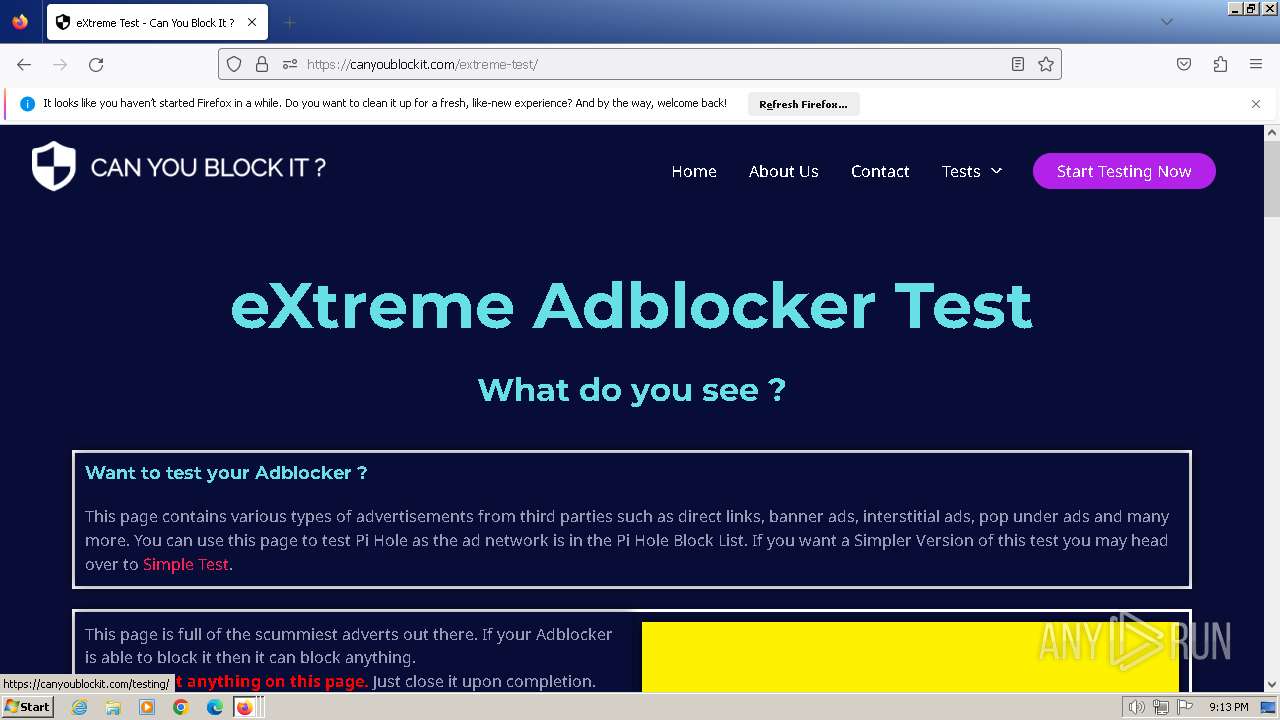The image size is (1280, 720).
Task: Click the page scrollbar up arrow
Action: pos(1272,132)
